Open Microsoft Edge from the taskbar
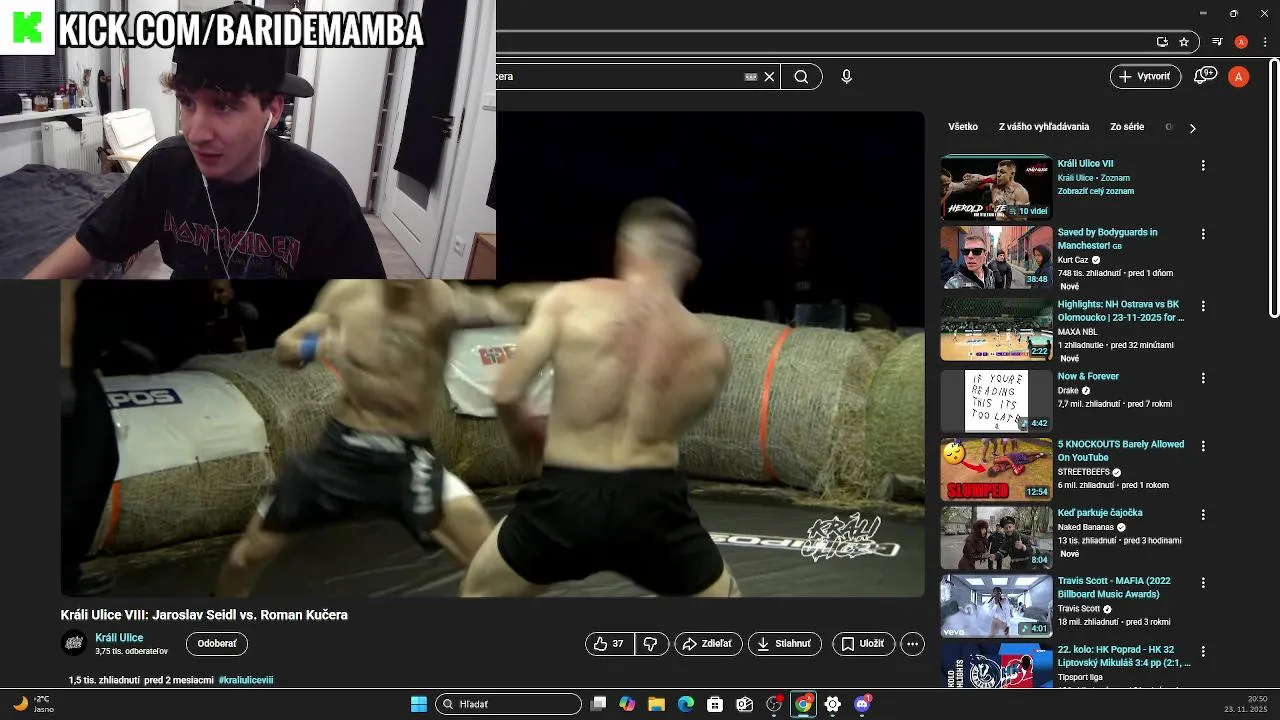The height and width of the screenshot is (720, 1280). click(x=686, y=704)
